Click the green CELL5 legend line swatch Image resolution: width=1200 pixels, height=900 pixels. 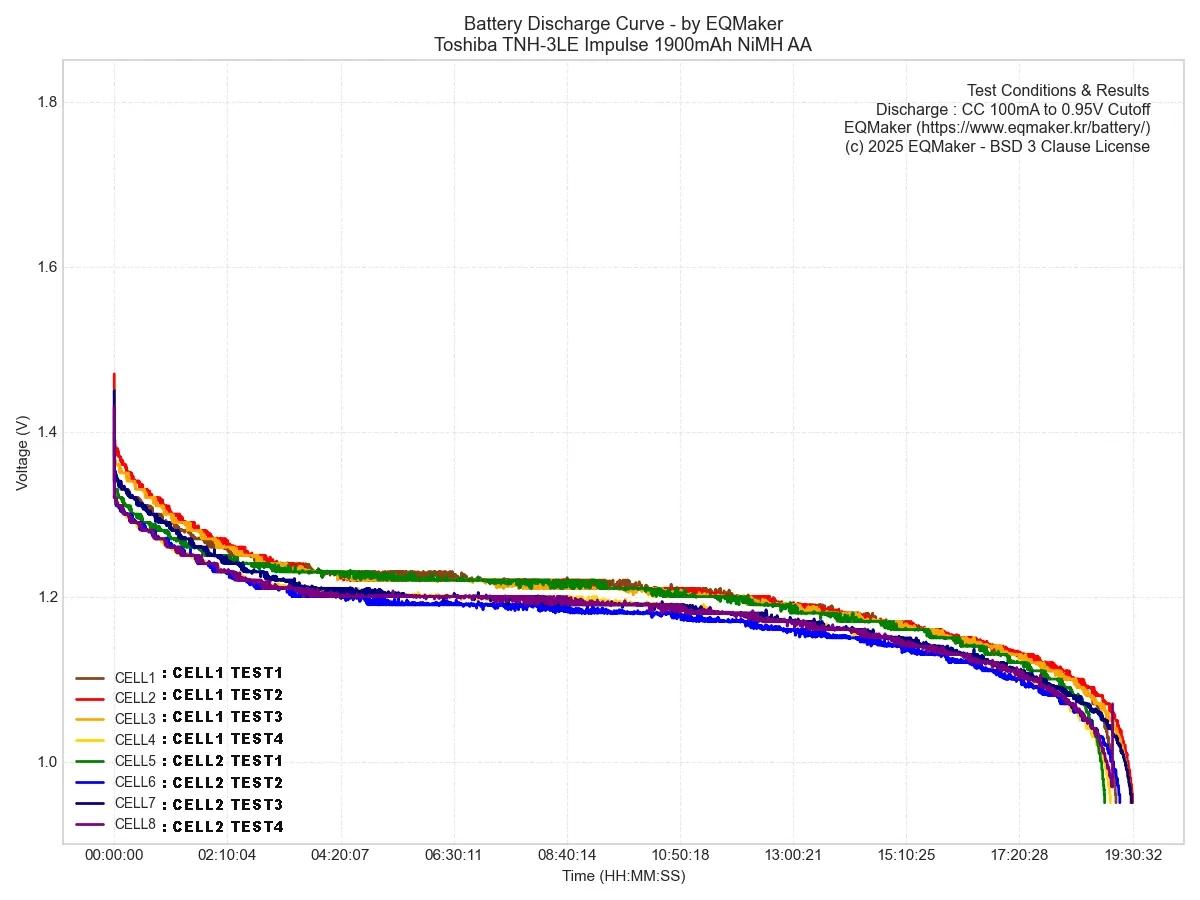click(x=90, y=761)
